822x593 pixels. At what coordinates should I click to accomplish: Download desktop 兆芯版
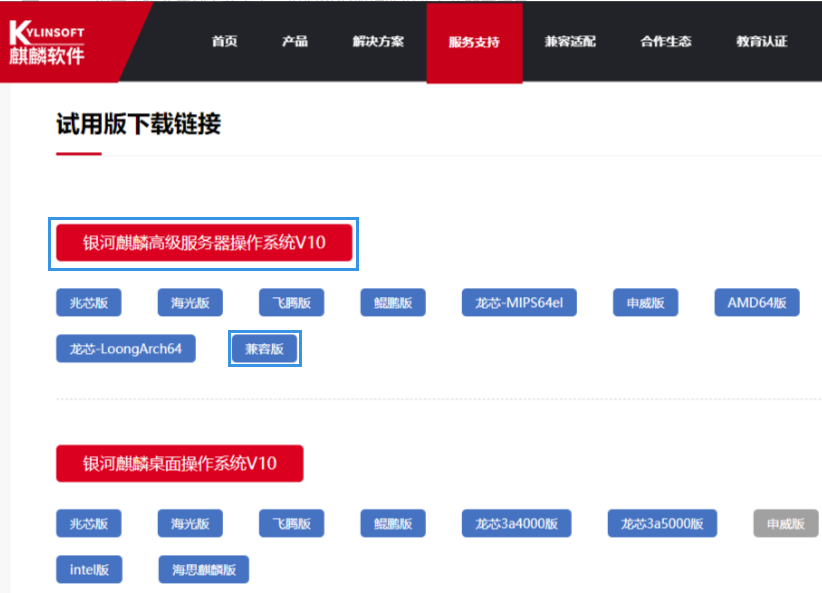pos(89,523)
